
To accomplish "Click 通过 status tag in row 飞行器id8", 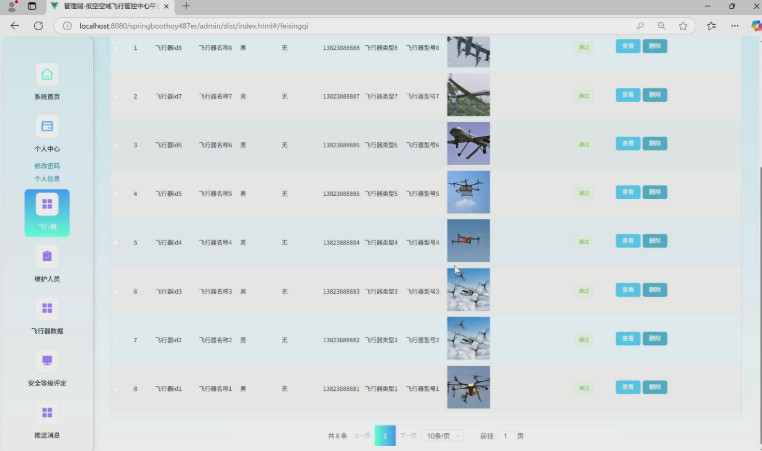I will click(x=584, y=47).
